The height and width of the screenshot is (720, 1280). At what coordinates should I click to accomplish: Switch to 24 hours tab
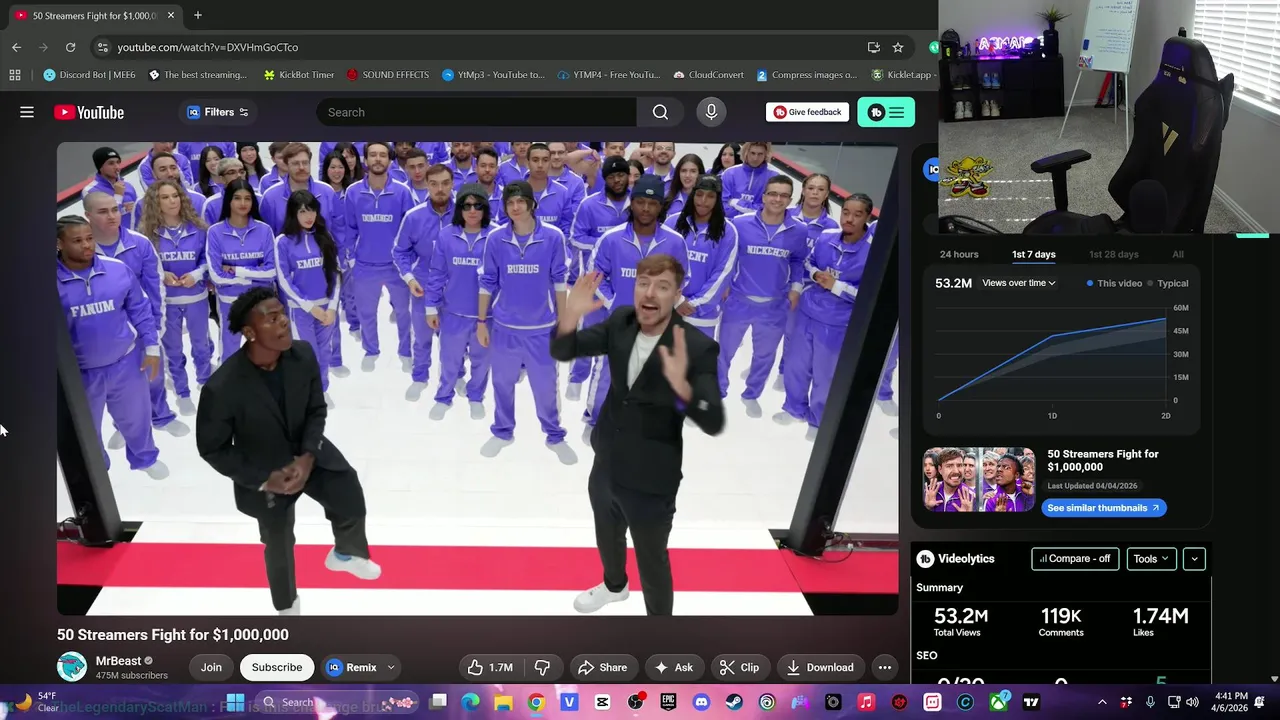(x=959, y=254)
